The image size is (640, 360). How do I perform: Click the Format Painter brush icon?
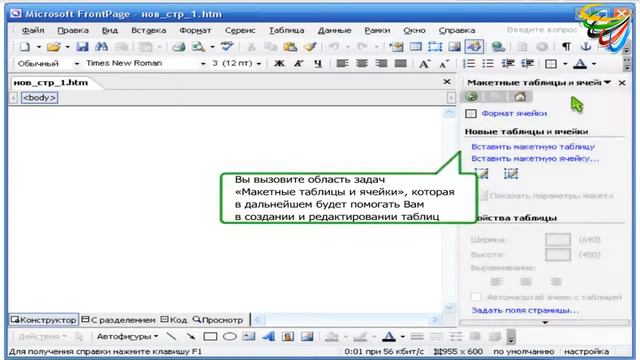point(310,47)
